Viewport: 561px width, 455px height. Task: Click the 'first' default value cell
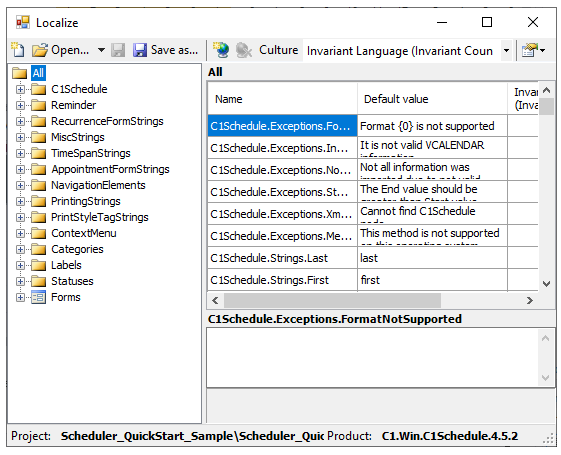point(432,280)
